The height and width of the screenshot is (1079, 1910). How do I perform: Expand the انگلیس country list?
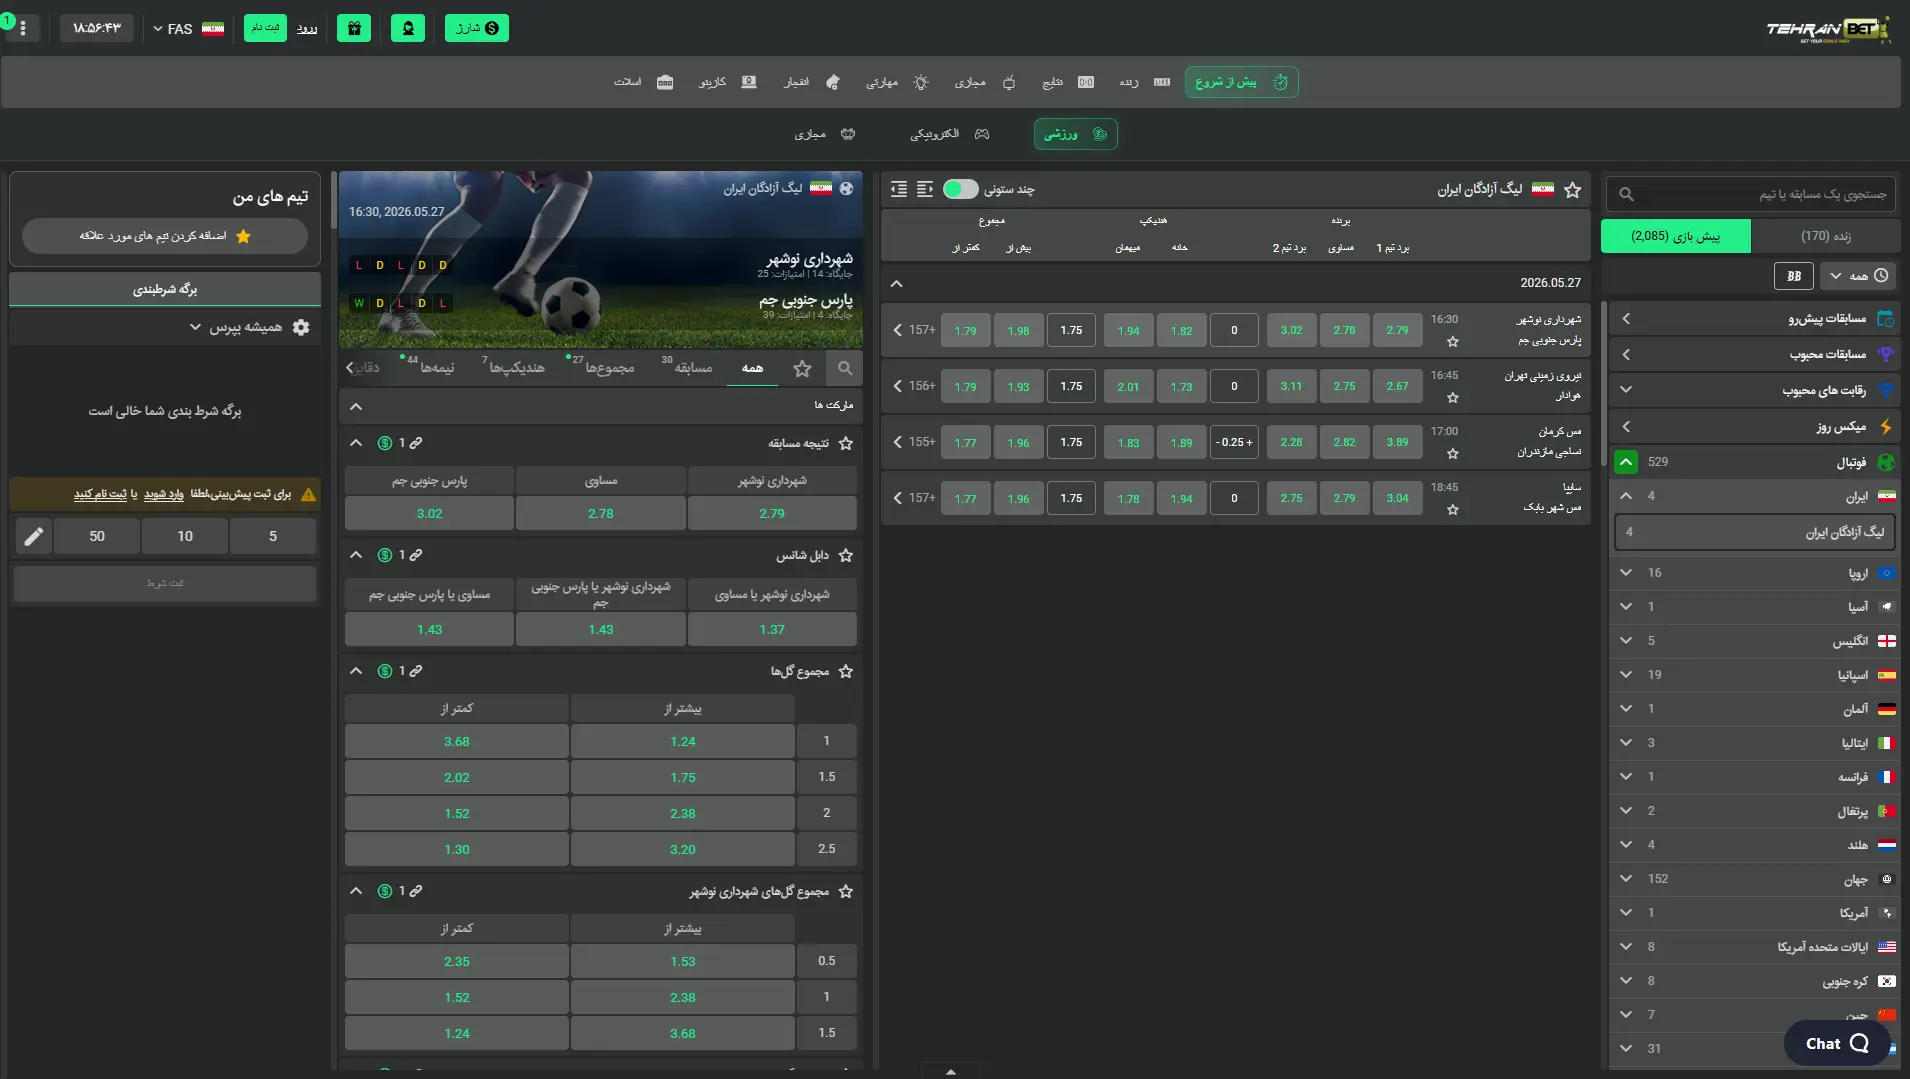tap(1752, 641)
